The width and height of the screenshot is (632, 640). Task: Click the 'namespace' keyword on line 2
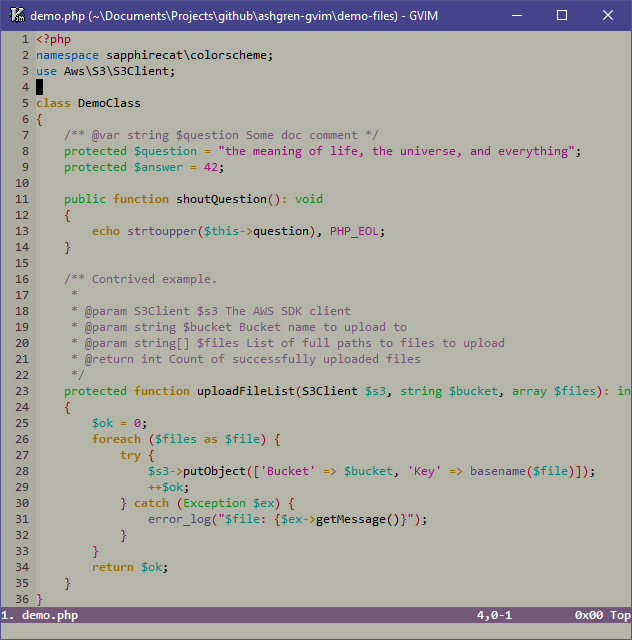67,55
